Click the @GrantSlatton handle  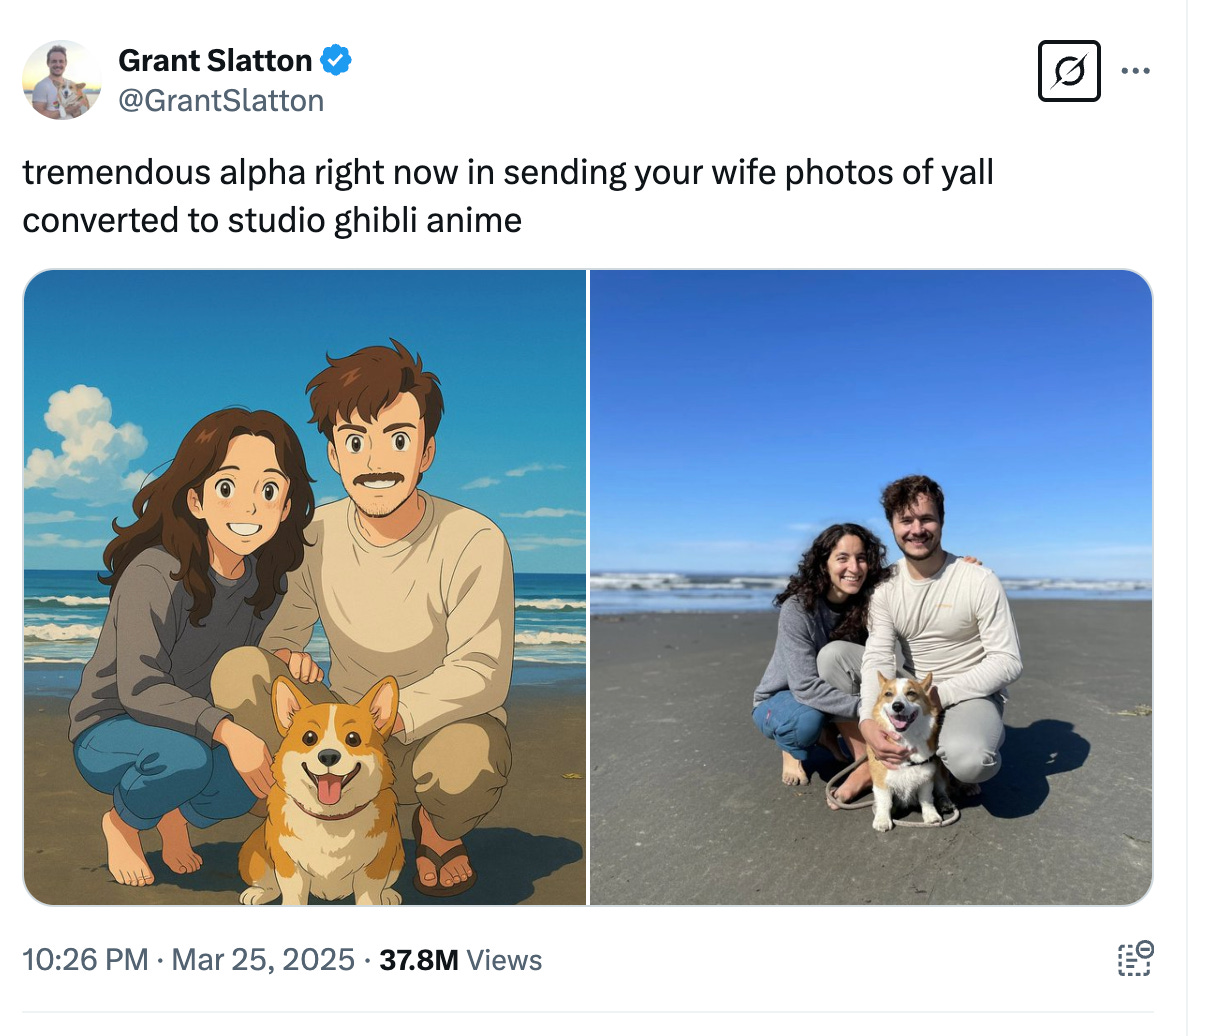point(221,101)
